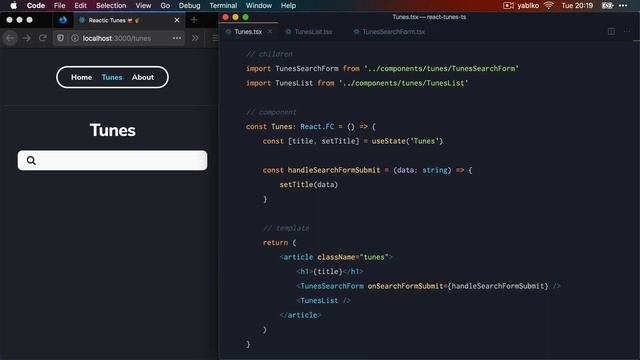This screenshot has height=360, width=640.
Task: Switch to the Tunes.tsx editor tab
Action: click(x=248, y=31)
